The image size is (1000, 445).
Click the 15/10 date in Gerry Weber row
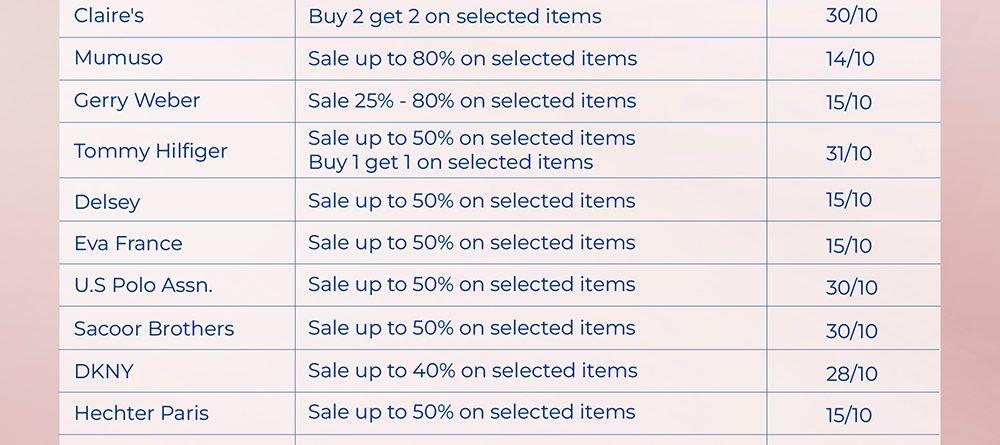point(850,102)
